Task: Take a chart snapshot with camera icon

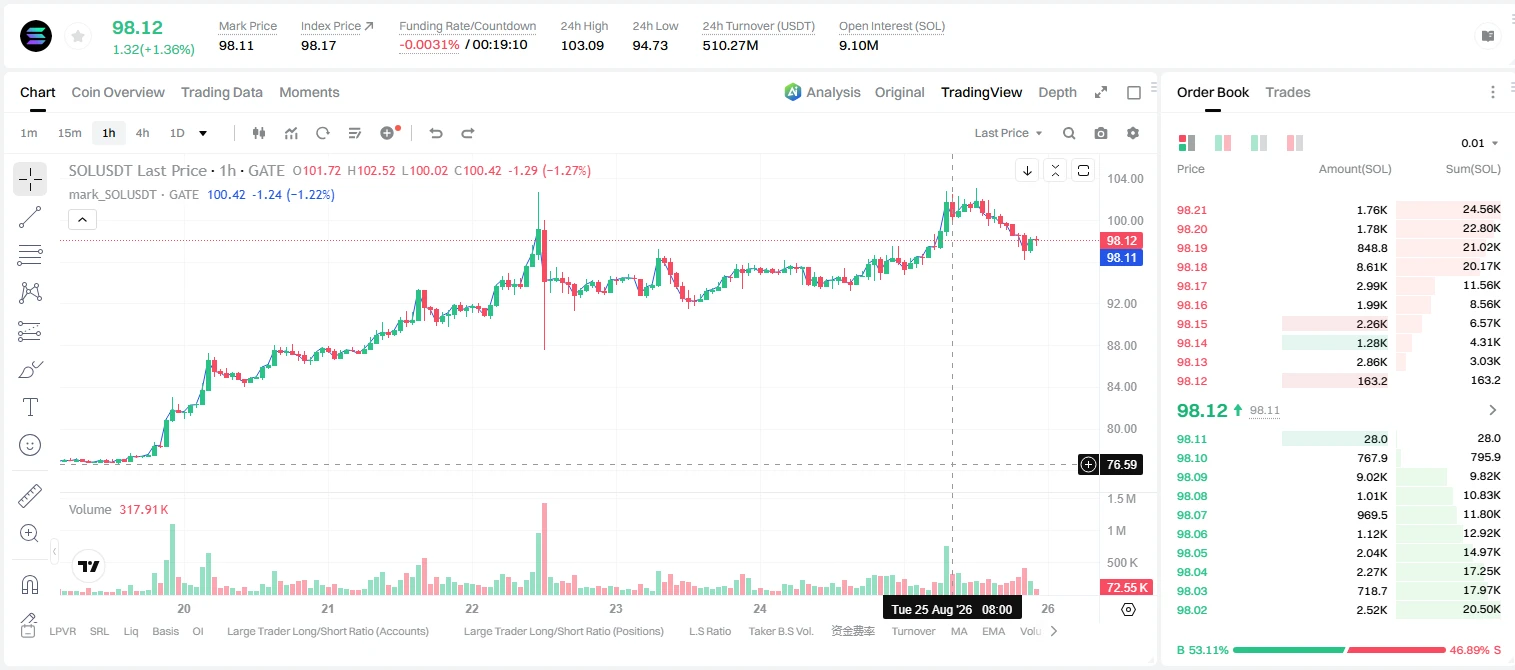Action: (x=1101, y=133)
